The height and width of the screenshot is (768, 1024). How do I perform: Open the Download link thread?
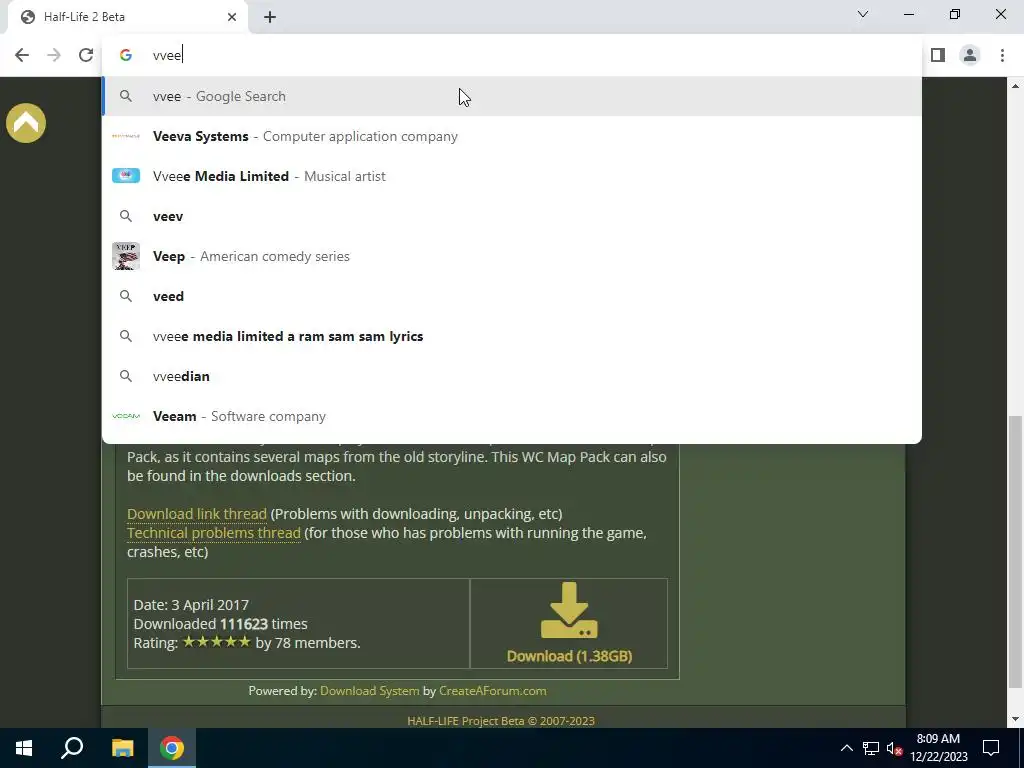pos(197,514)
